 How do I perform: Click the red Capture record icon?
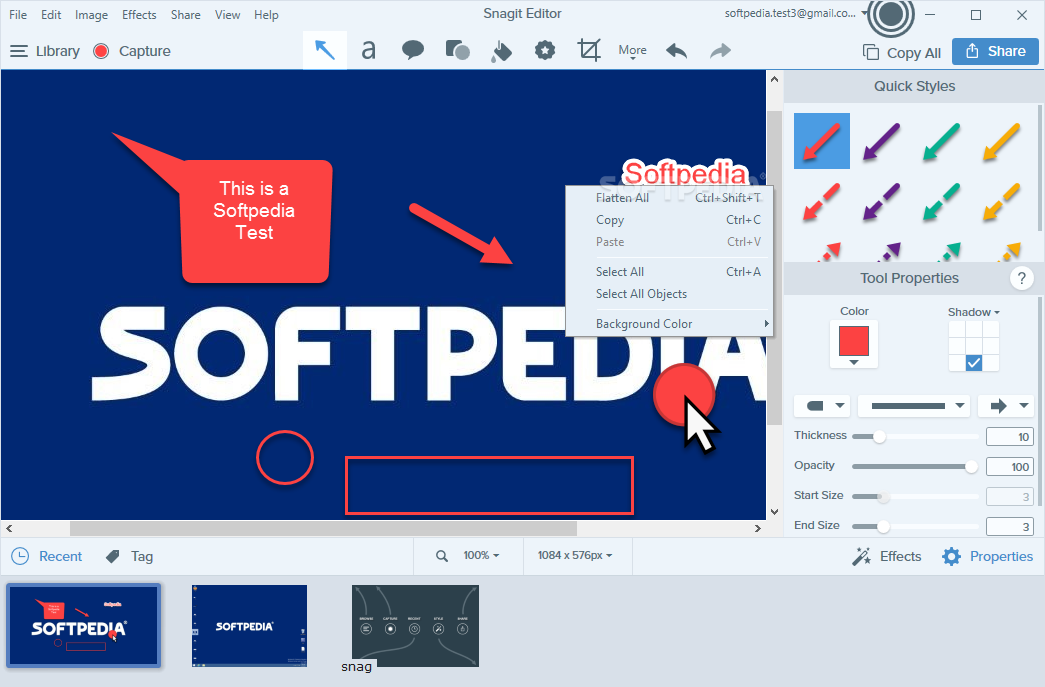101,51
